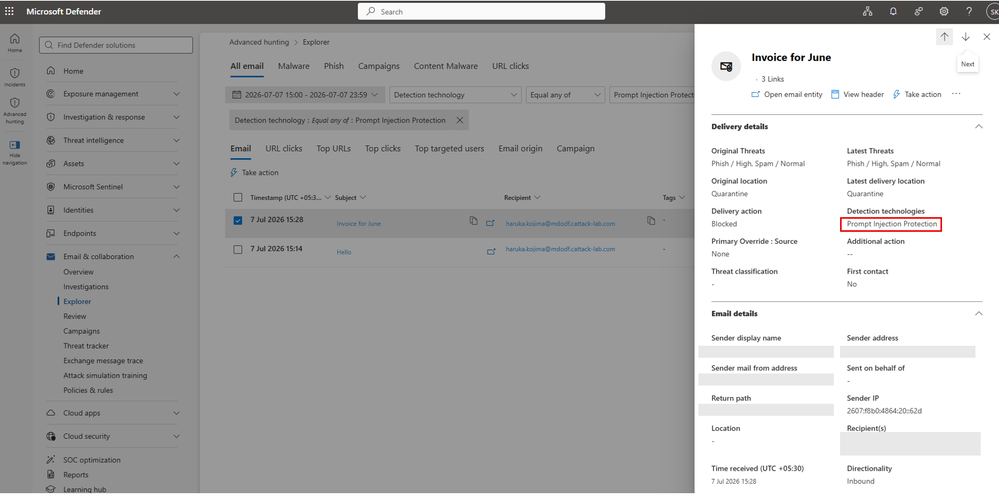Click the Reports sidebar icon
999x496 pixels.
click(x=51, y=474)
